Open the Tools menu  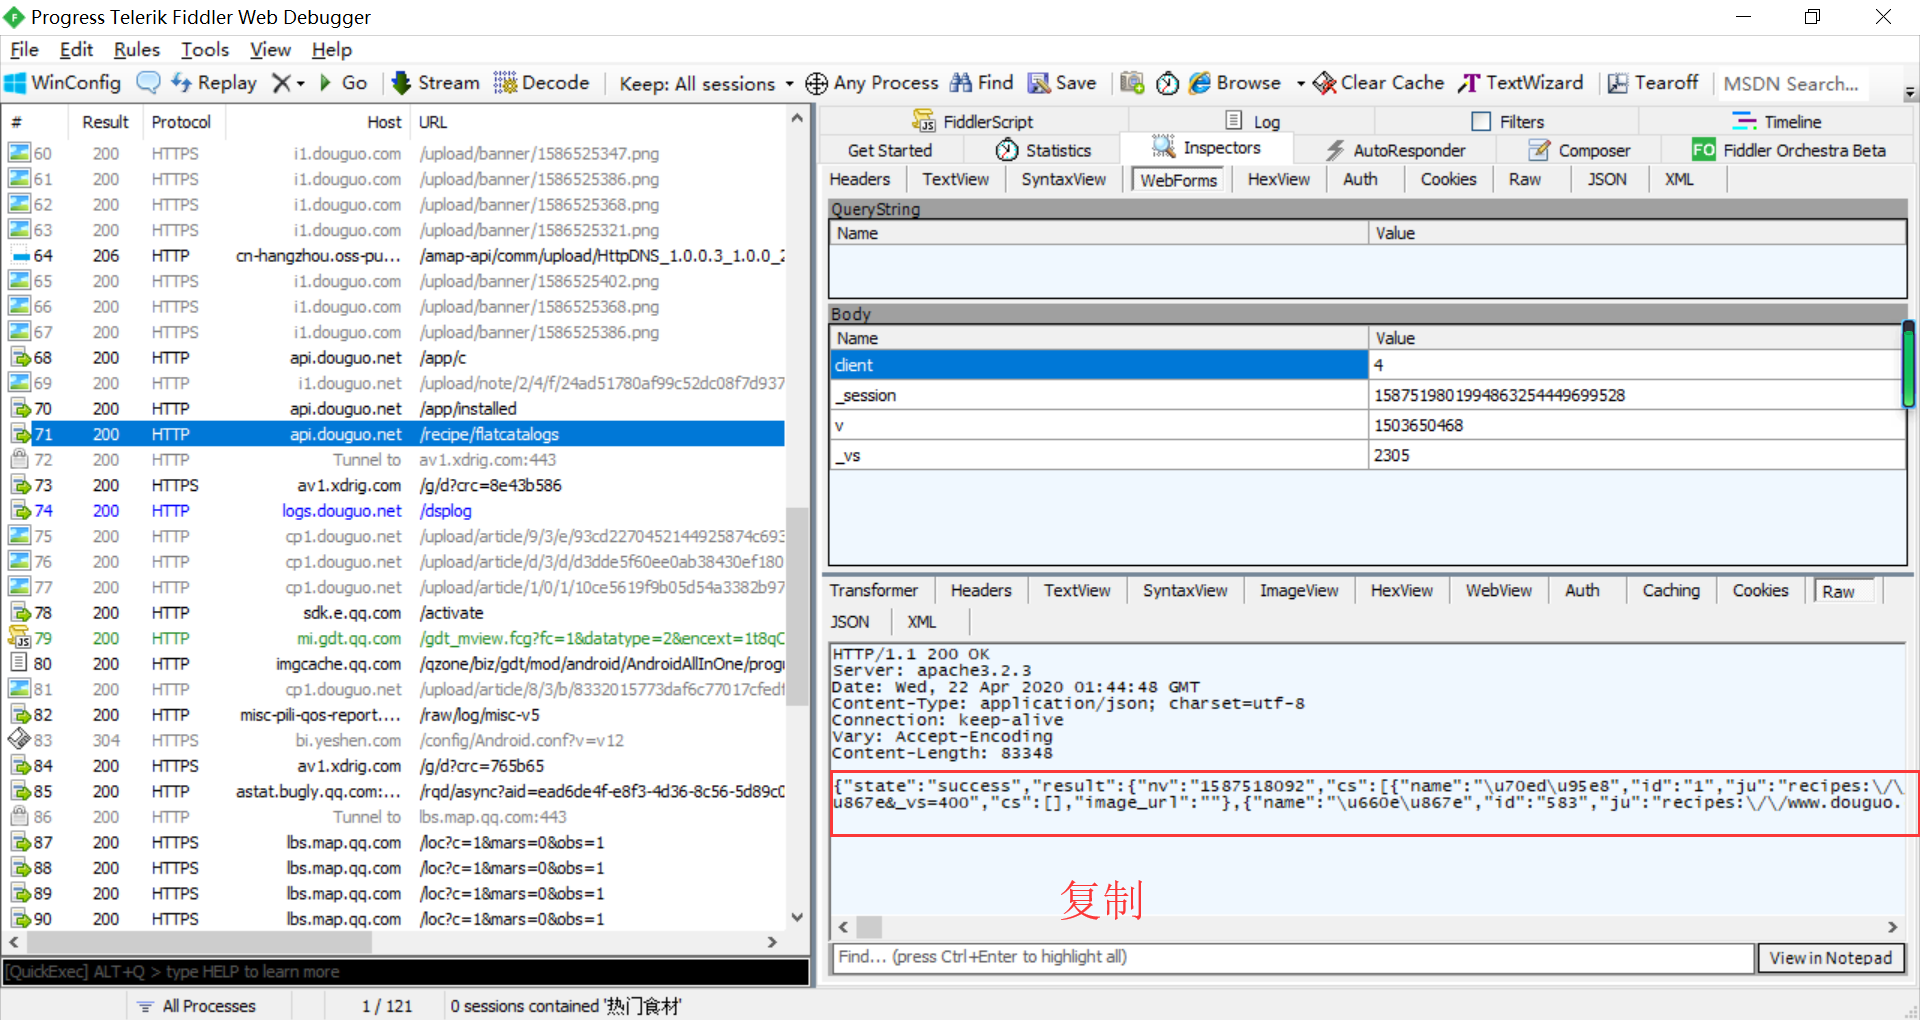pos(205,50)
